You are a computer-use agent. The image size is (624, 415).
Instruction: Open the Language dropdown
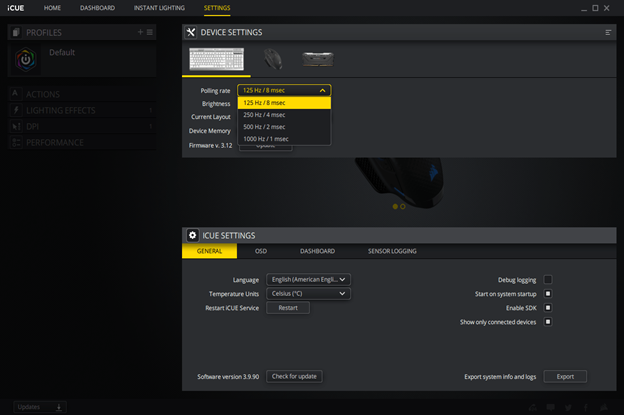[x=308, y=280]
